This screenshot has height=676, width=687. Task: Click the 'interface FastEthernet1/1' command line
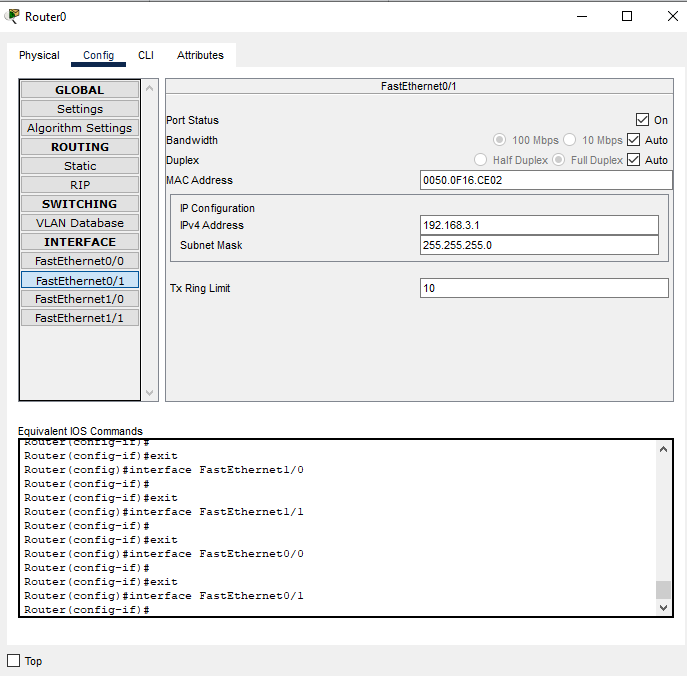pos(164,512)
